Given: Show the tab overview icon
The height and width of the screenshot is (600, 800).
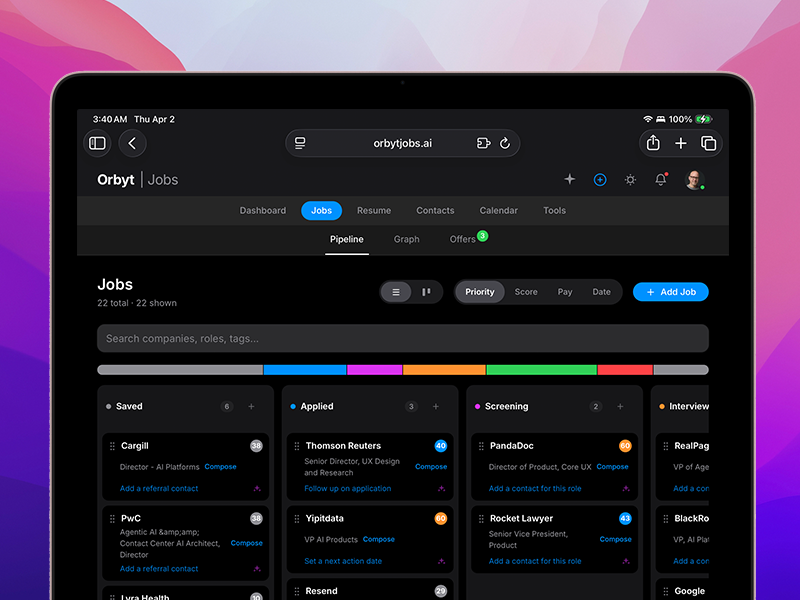Looking at the screenshot, I should (x=708, y=143).
